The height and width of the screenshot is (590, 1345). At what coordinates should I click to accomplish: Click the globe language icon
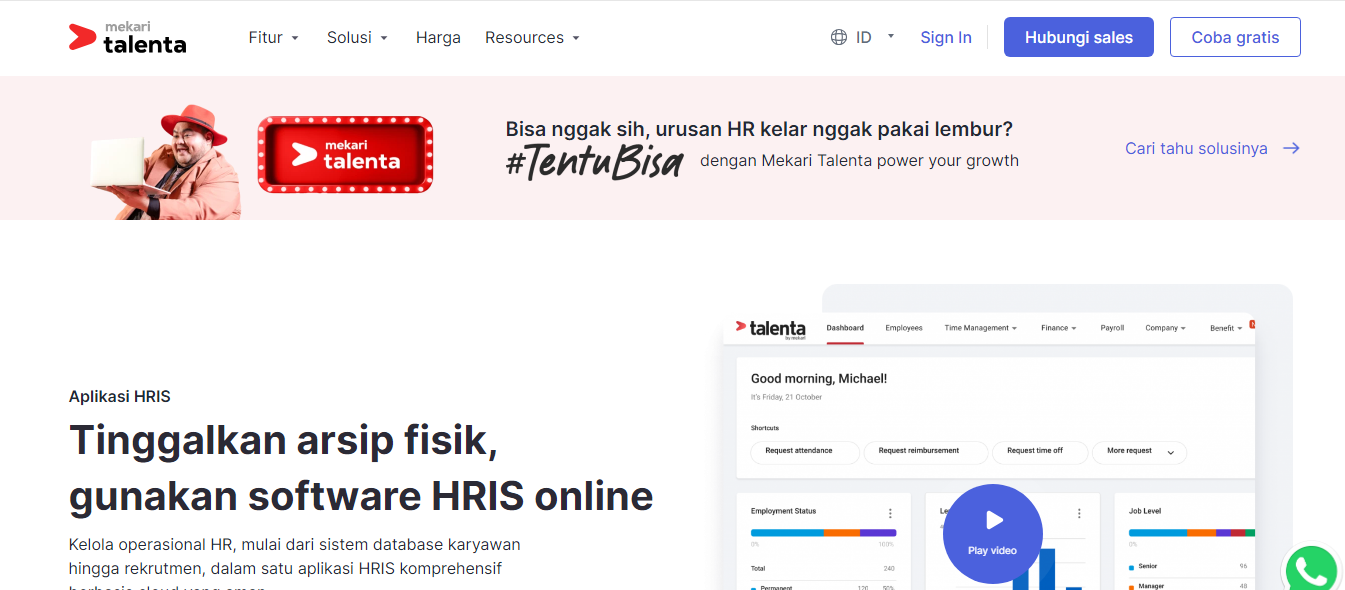pos(839,36)
